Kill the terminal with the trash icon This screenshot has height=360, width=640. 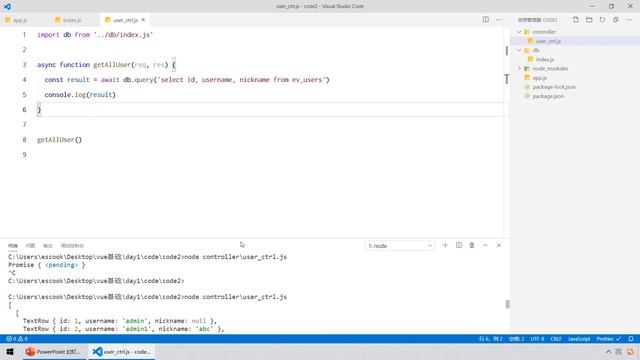click(x=472, y=245)
